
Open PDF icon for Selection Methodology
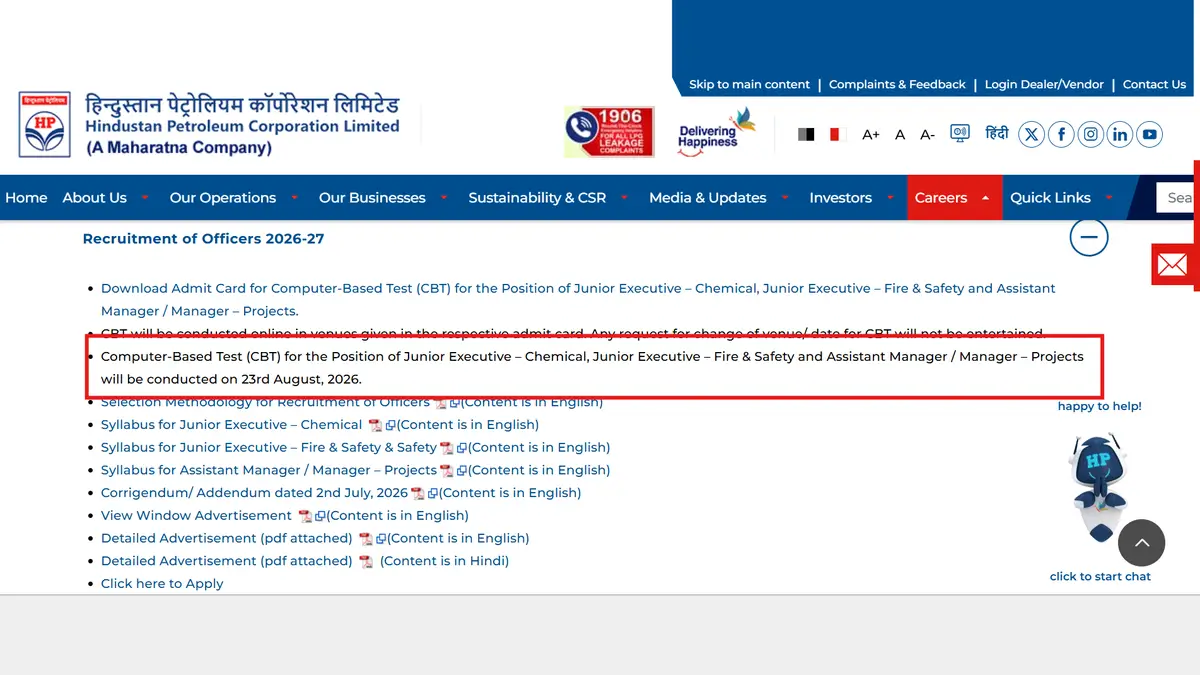point(440,403)
